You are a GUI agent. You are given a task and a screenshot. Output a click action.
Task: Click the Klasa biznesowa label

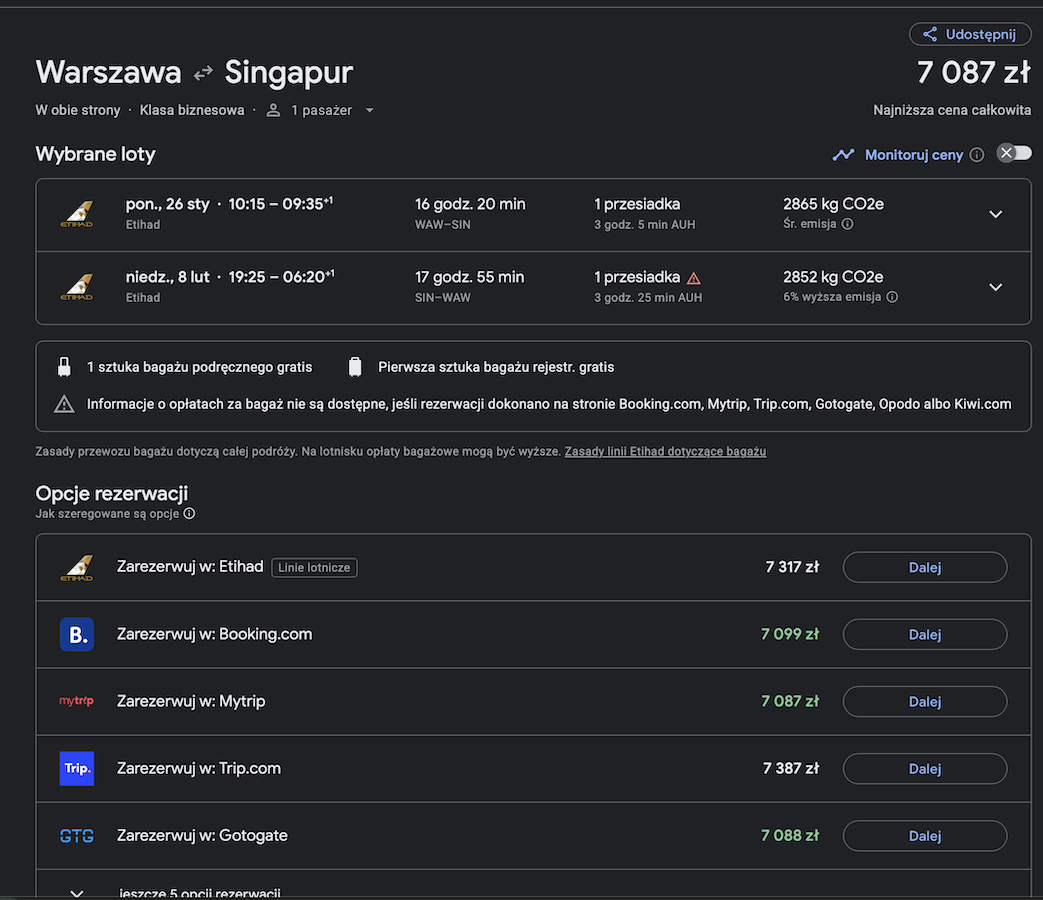point(192,110)
